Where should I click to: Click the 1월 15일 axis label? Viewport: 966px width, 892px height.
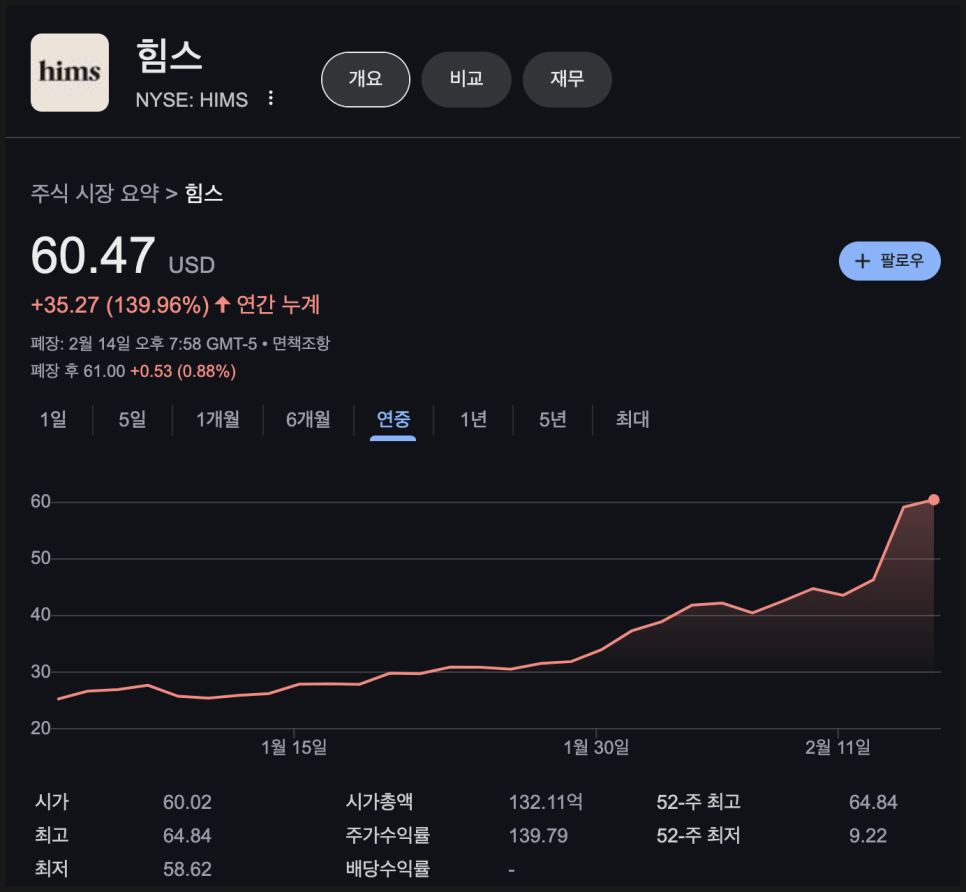click(294, 747)
